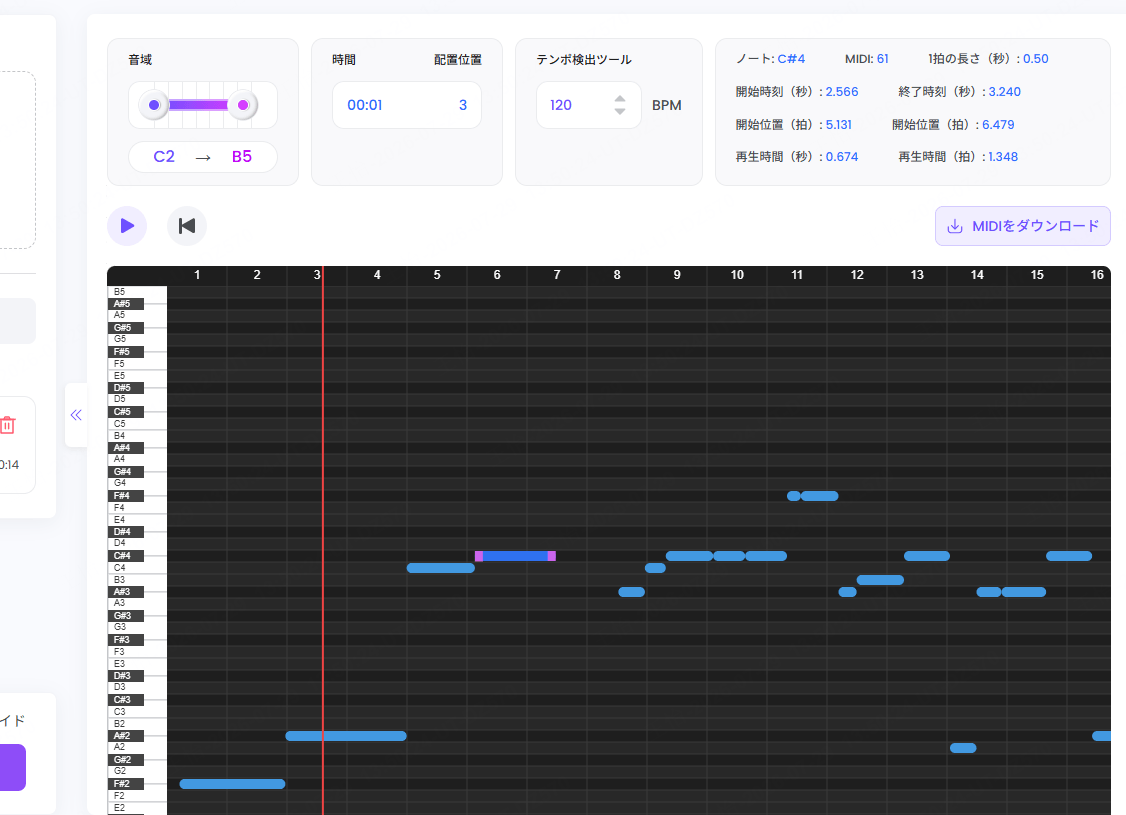Rewind to start with skip-back button
This screenshot has height=815, width=1126.
tap(187, 226)
